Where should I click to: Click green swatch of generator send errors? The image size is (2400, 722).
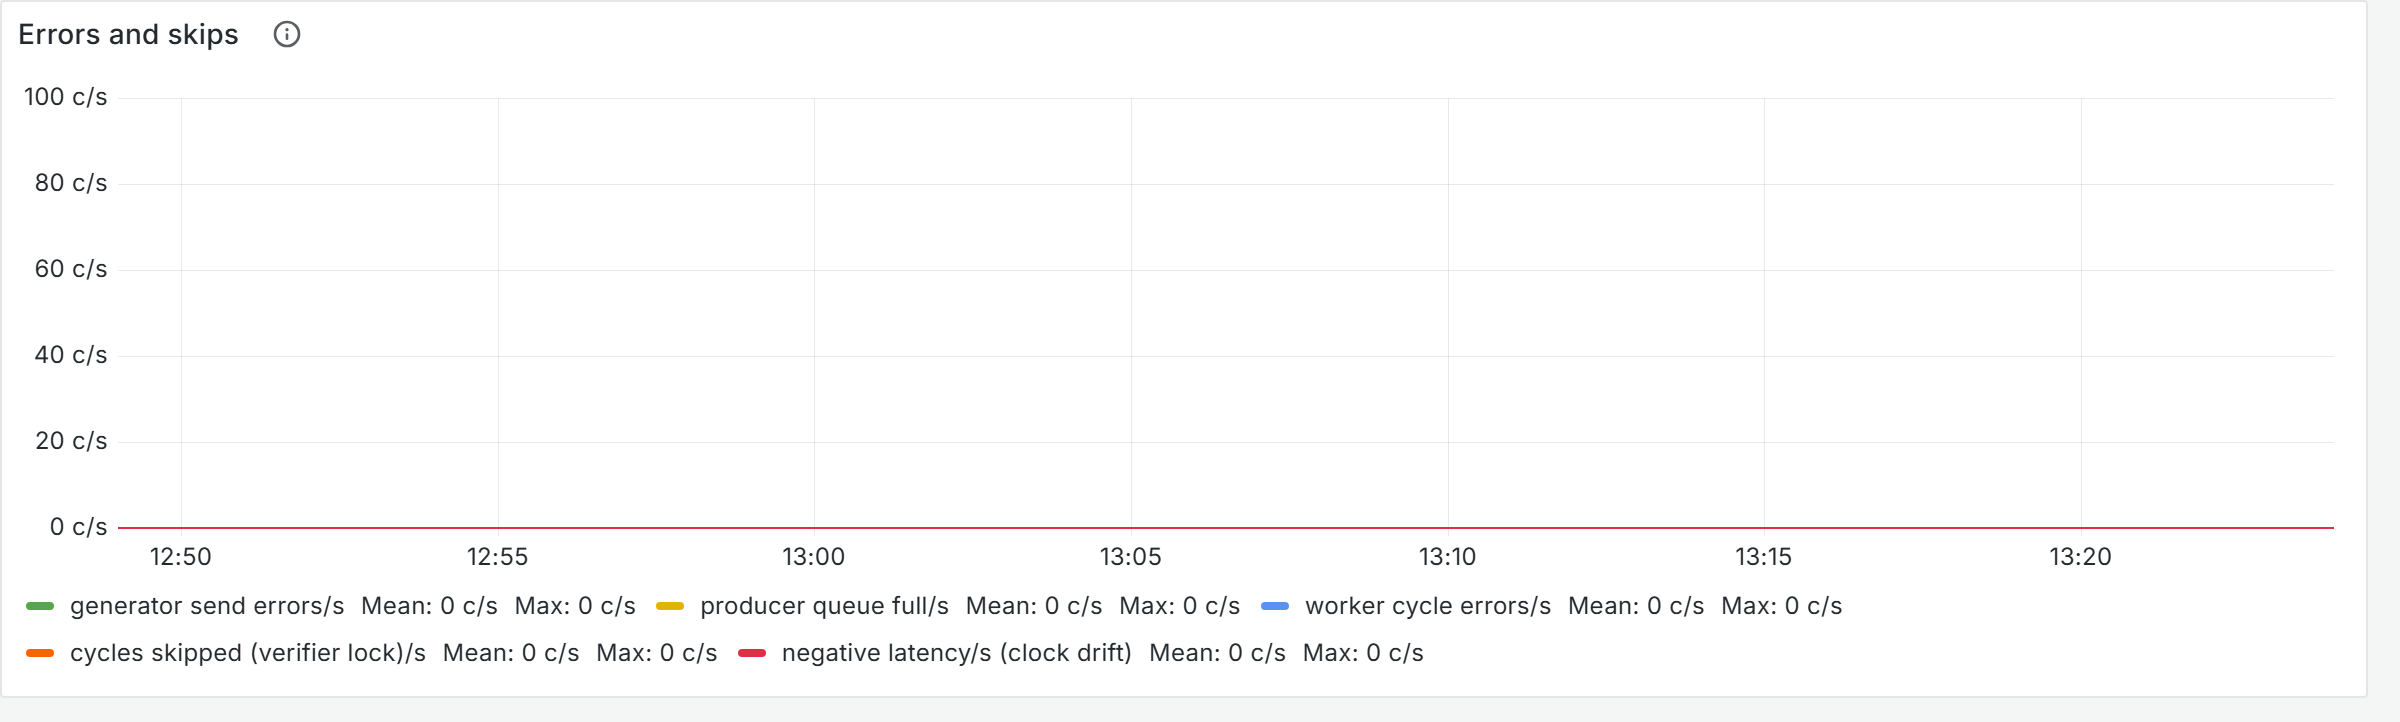pyautogui.click(x=40, y=606)
